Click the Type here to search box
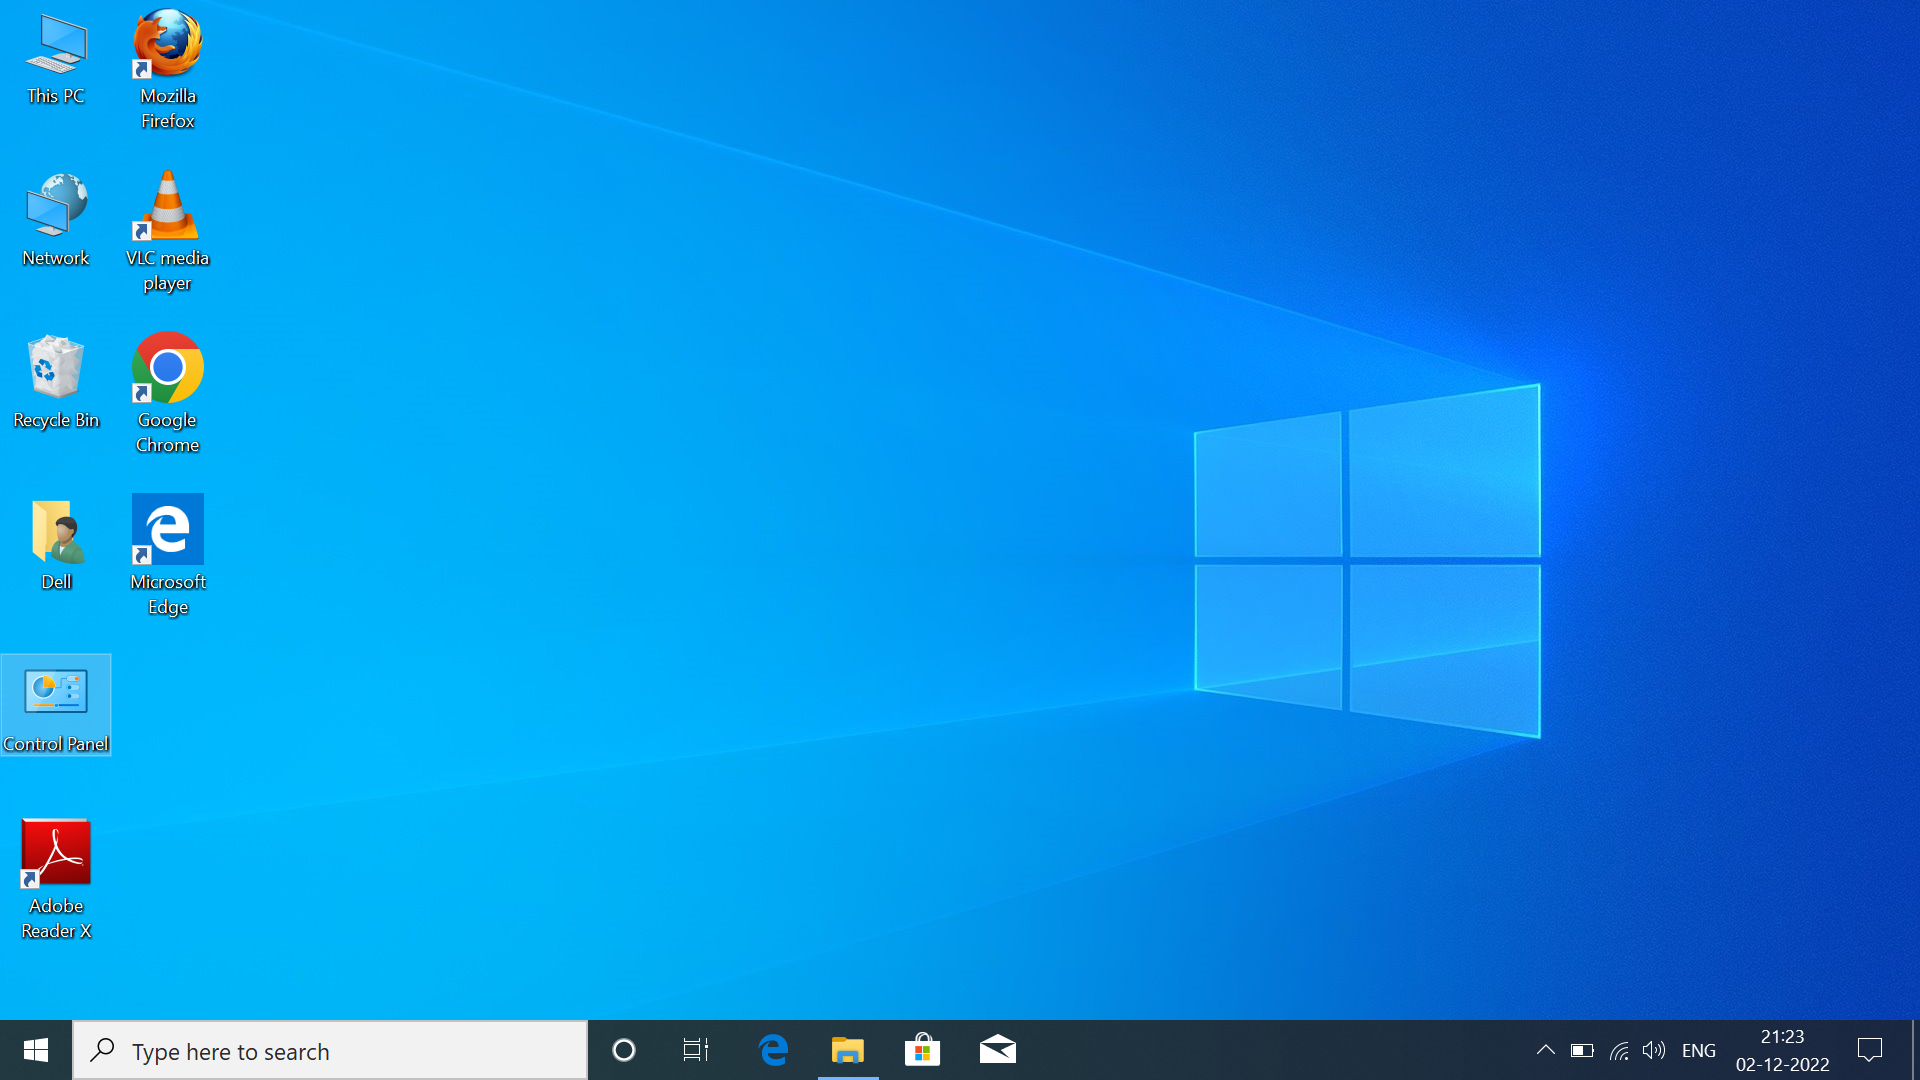 (x=330, y=1051)
